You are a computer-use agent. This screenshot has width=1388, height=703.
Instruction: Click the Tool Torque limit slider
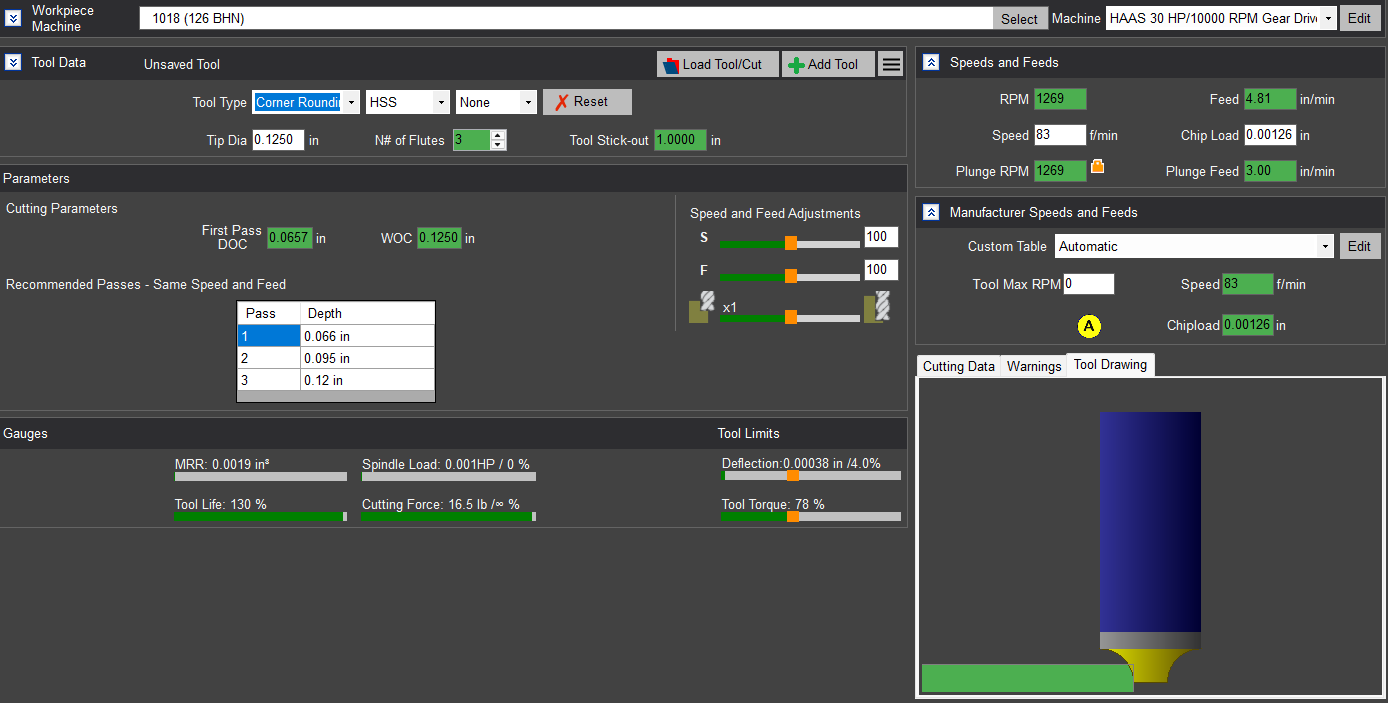811,517
